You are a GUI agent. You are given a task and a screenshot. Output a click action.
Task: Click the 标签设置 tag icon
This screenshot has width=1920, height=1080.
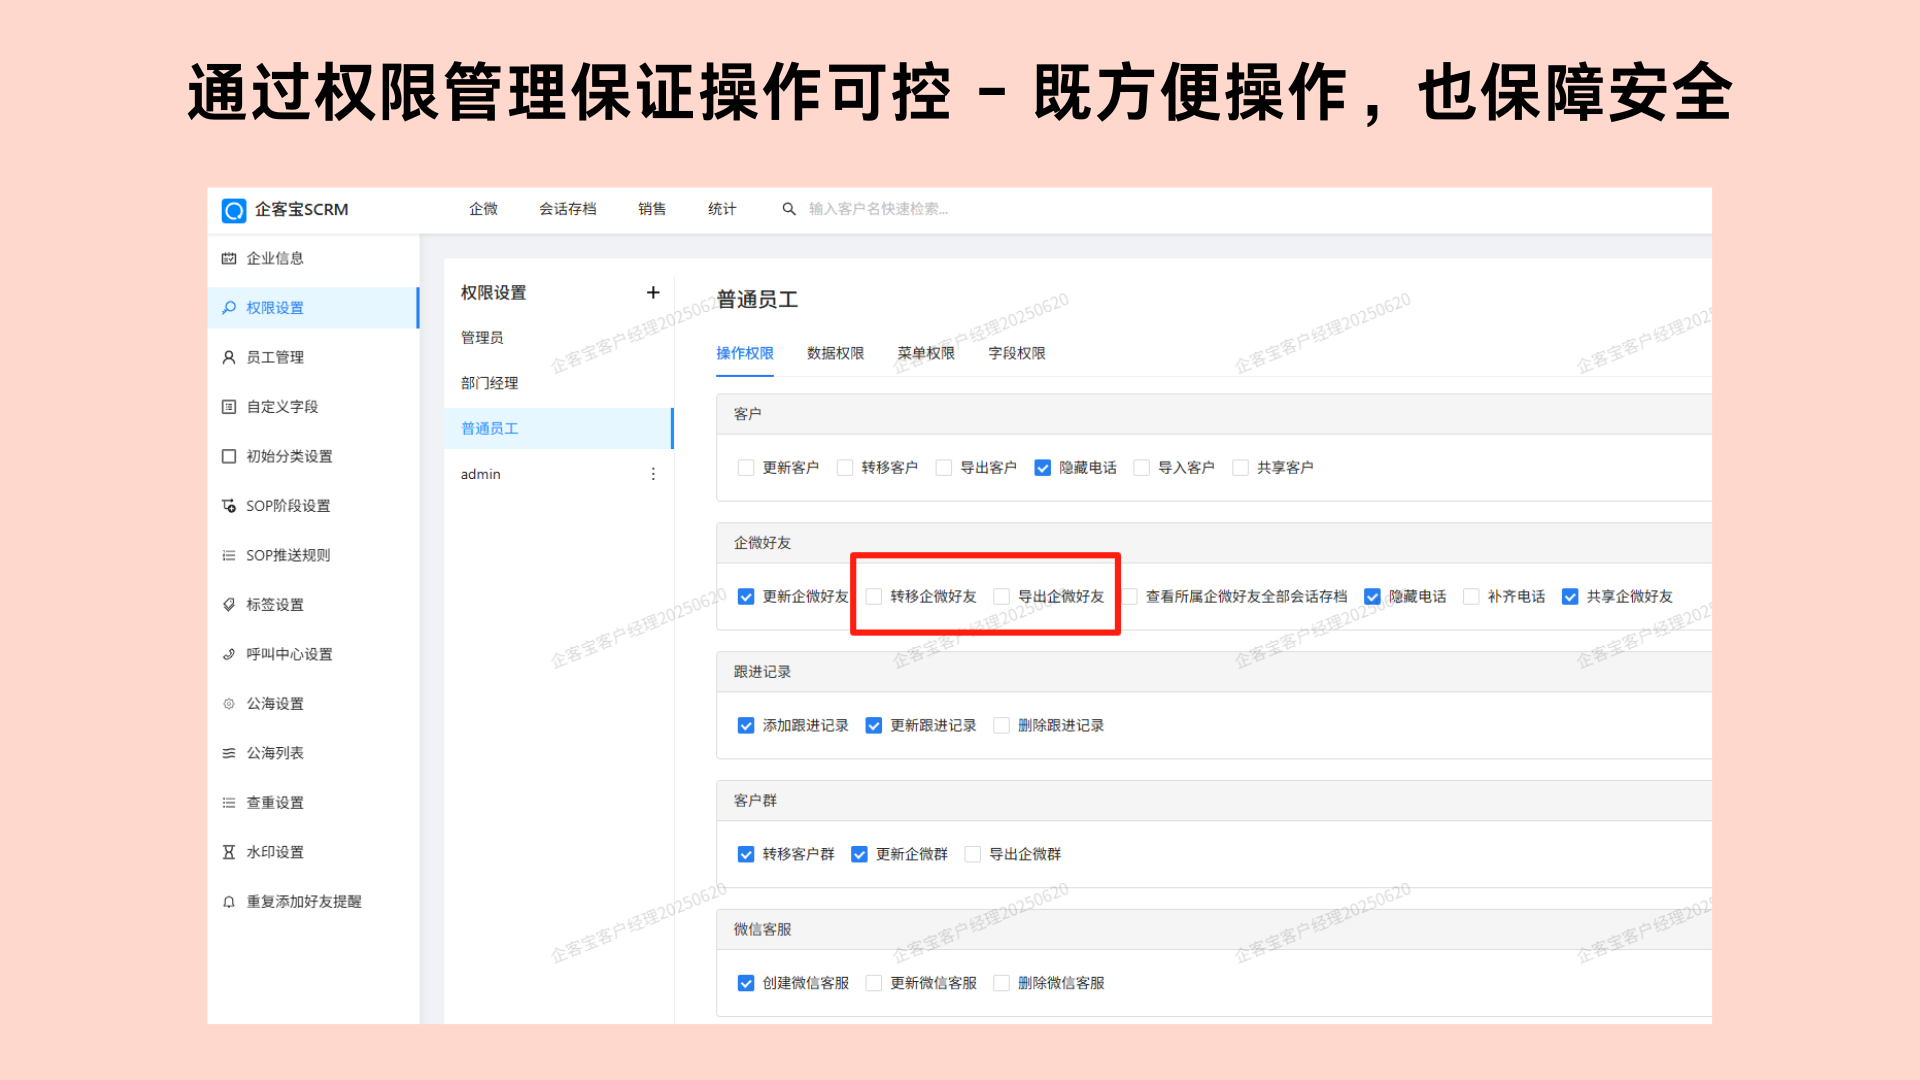tap(229, 605)
